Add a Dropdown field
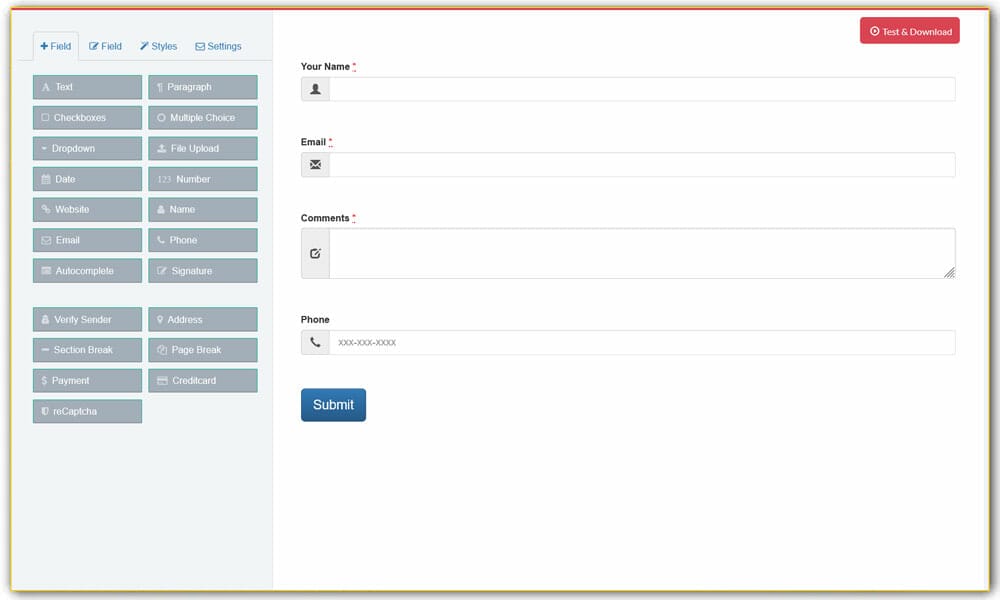The height and width of the screenshot is (600, 1000). pyautogui.click(x=87, y=149)
